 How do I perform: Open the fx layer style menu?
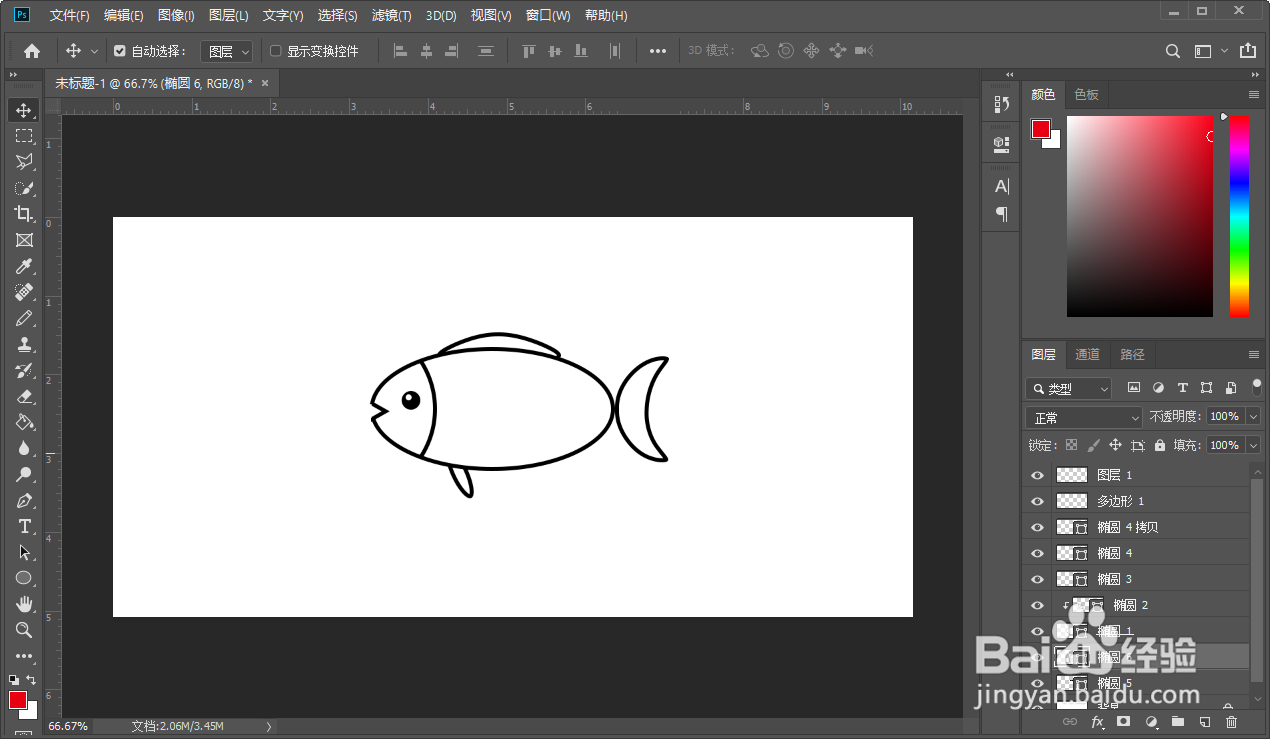click(x=1097, y=721)
